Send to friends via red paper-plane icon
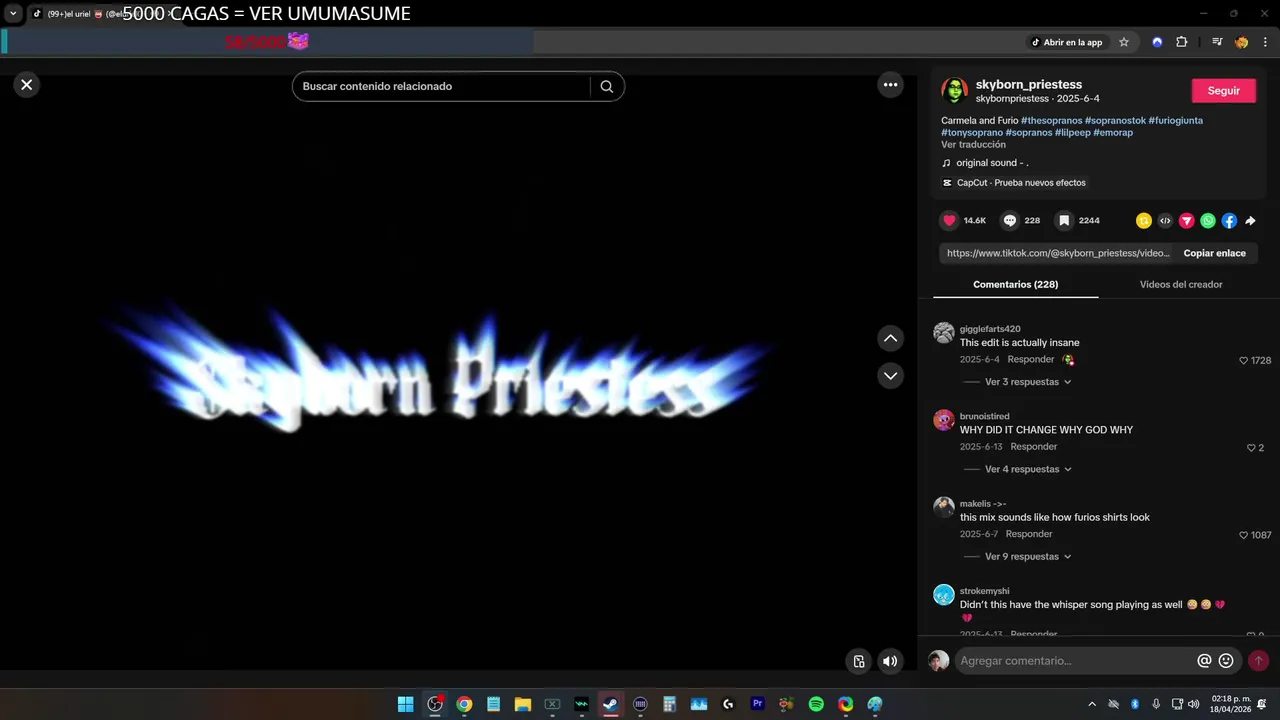 1187,221
